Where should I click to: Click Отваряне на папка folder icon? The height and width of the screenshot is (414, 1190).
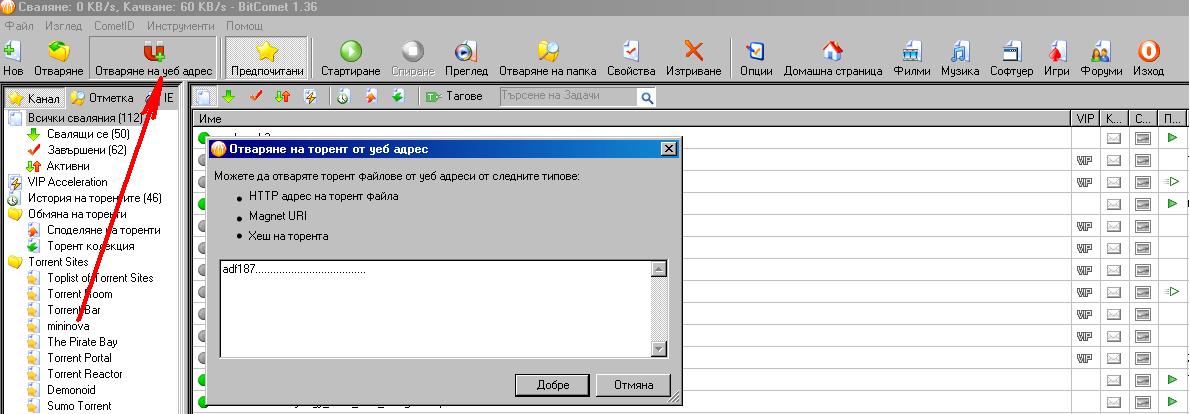(547, 52)
